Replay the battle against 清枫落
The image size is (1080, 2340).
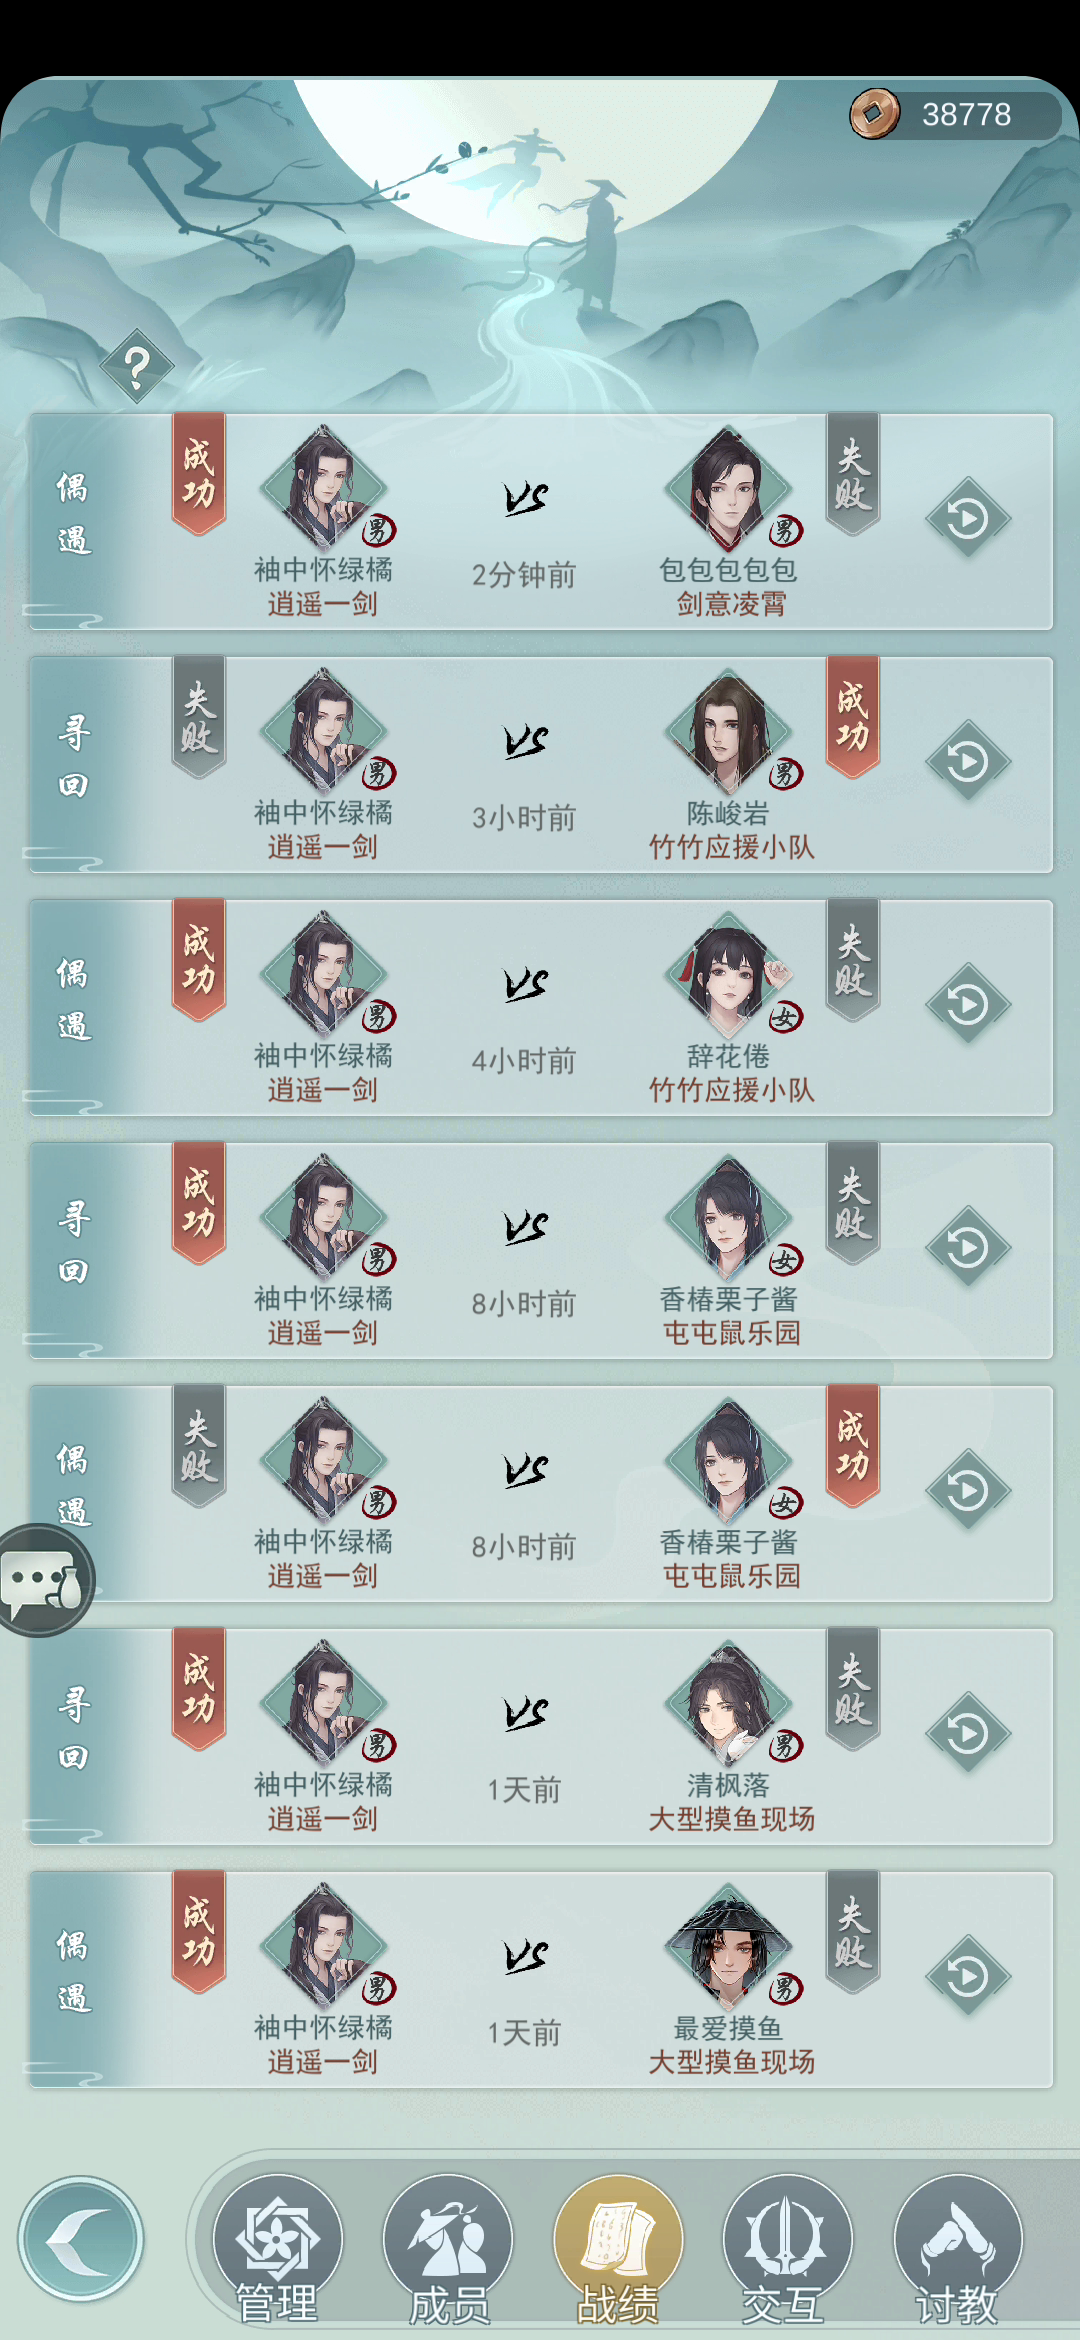pos(968,1733)
